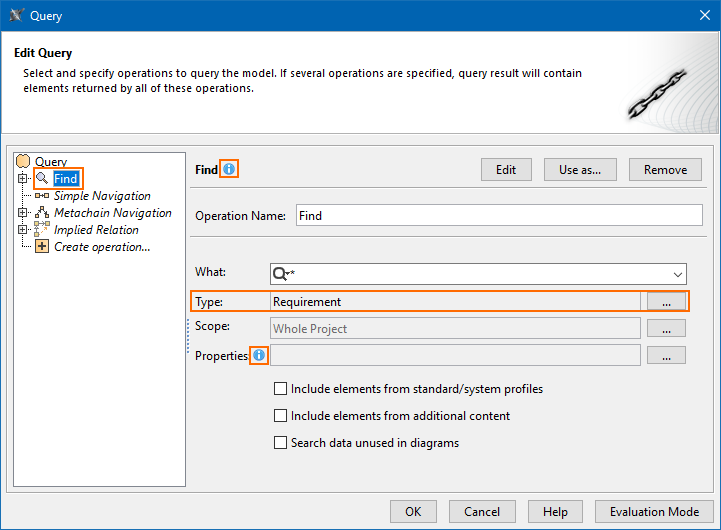The height and width of the screenshot is (530, 721).
Task: Toggle Search data unused in diagrams
Action: point(281,443)
